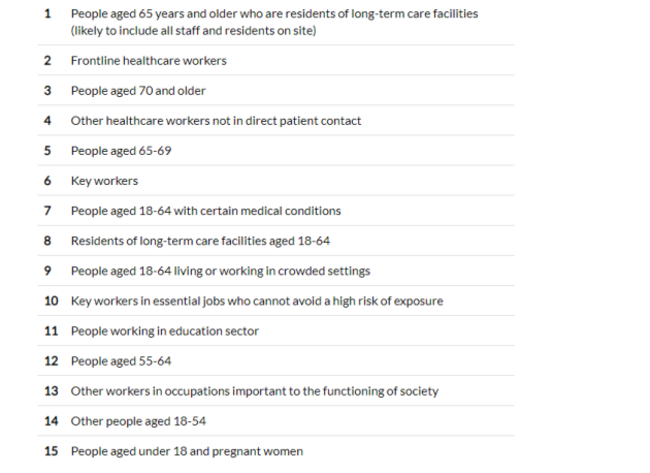This screenshot has width=650, height=473.
Task: Click the parenthetical note about staff and residents
Action: 193,31
